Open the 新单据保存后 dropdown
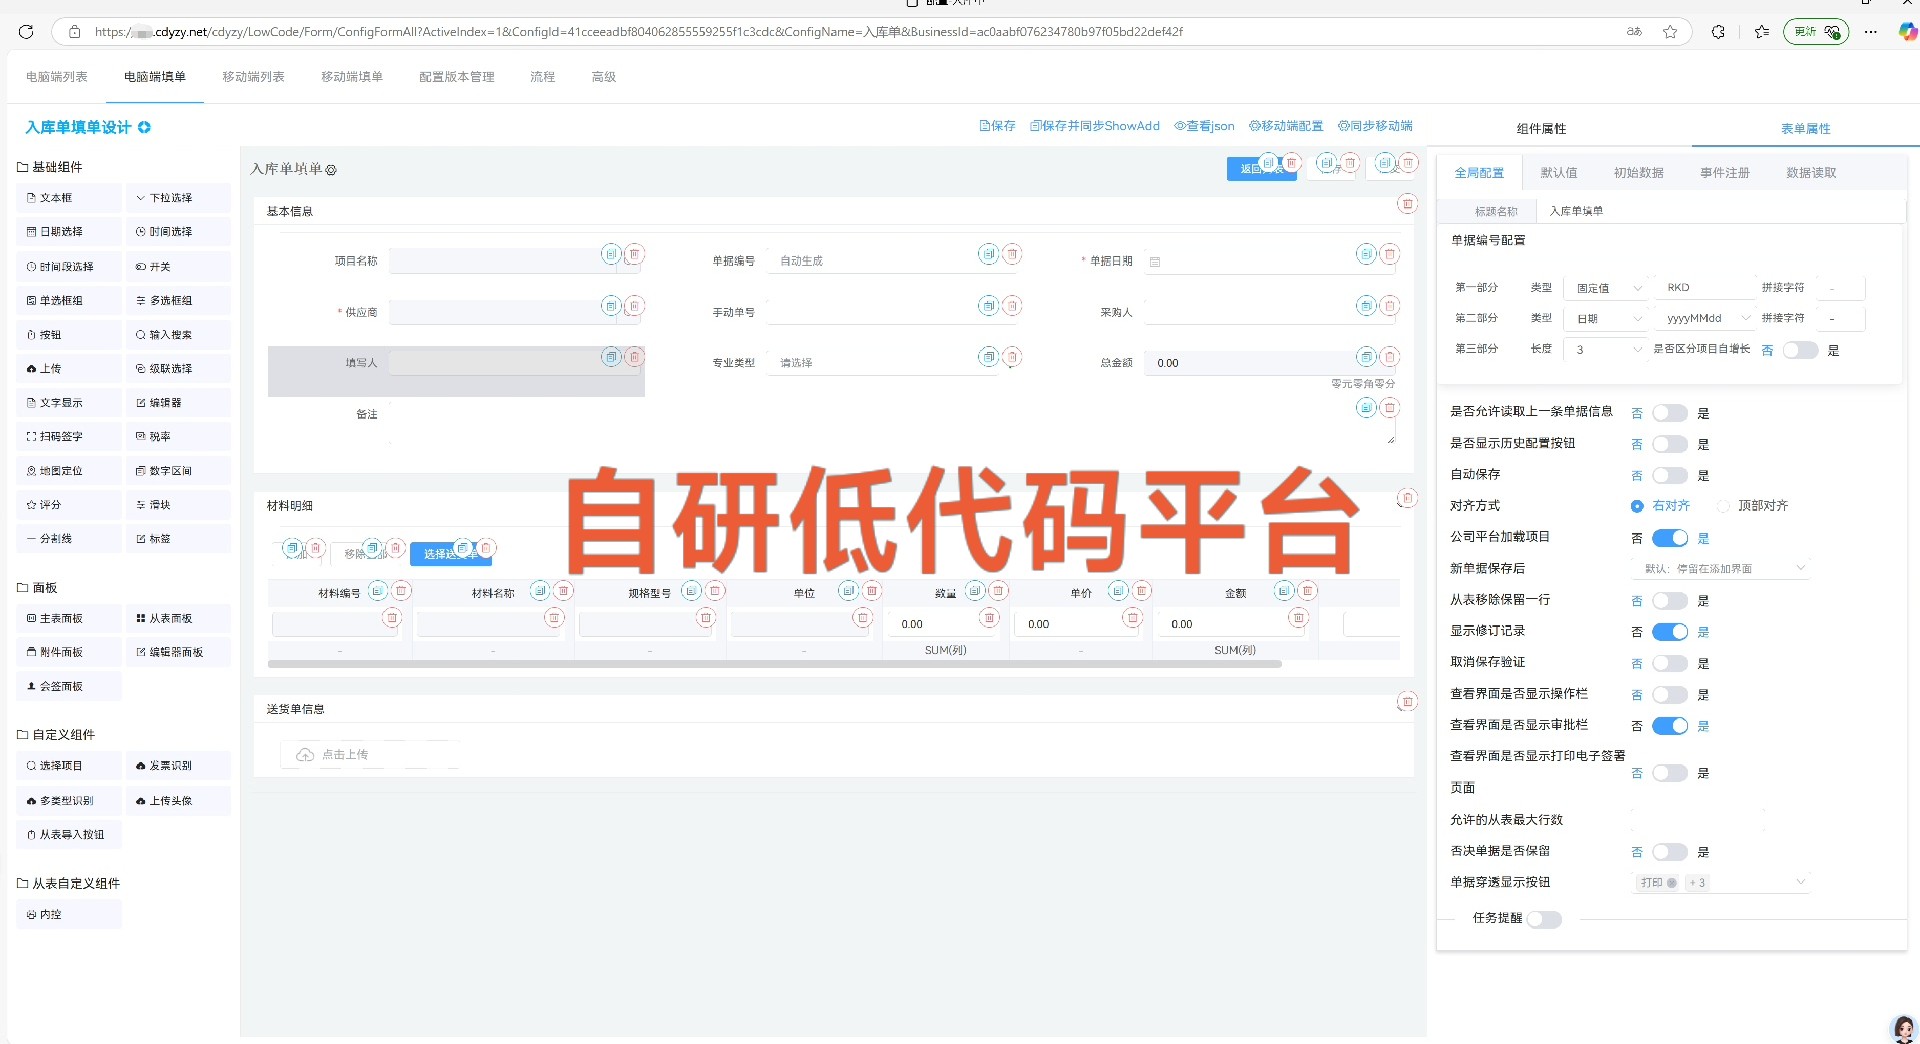This screenshot has width=1920, height=1044. [1722, 569]
